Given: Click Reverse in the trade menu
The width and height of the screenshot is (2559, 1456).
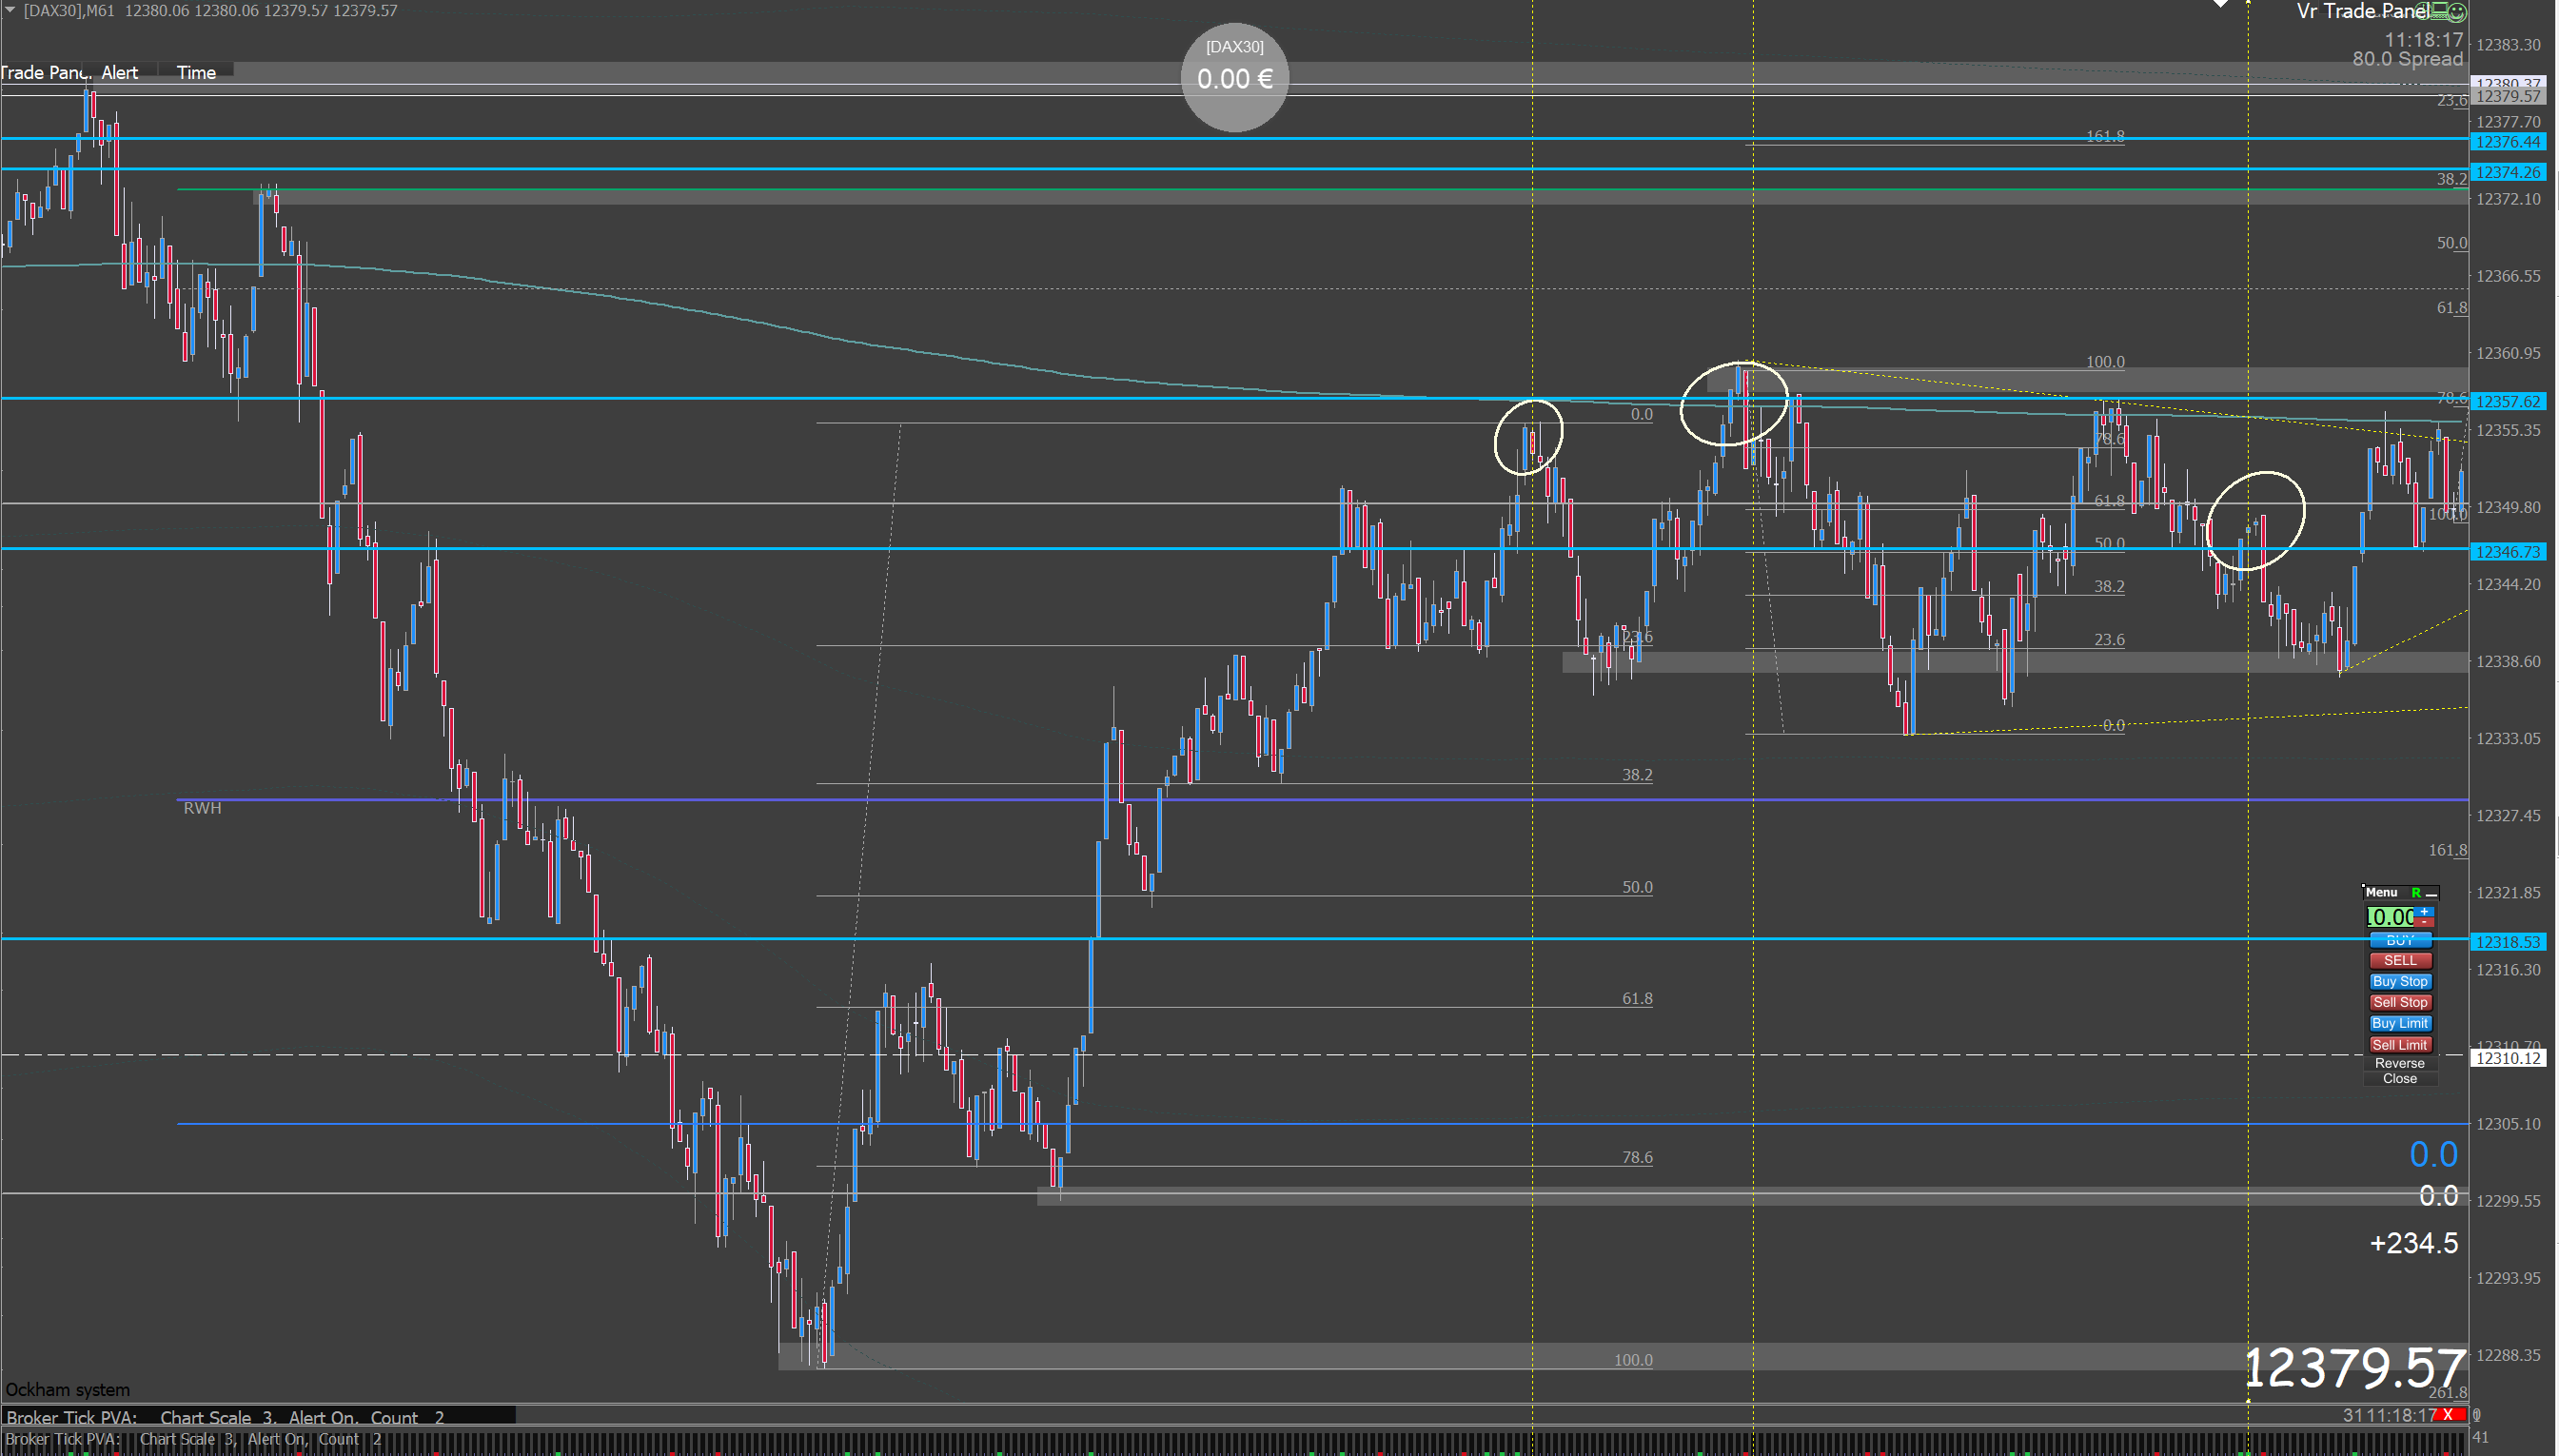Looking at the screenshot, I should (2400, 1064).
